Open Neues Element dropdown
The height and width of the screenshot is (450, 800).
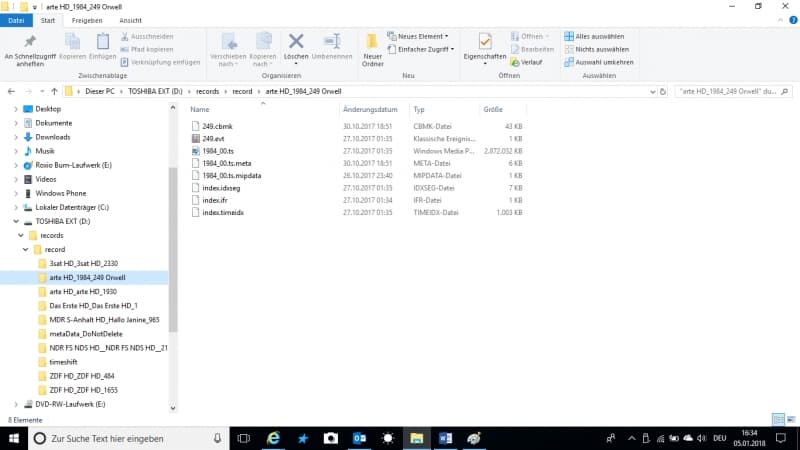coord(418,37)
